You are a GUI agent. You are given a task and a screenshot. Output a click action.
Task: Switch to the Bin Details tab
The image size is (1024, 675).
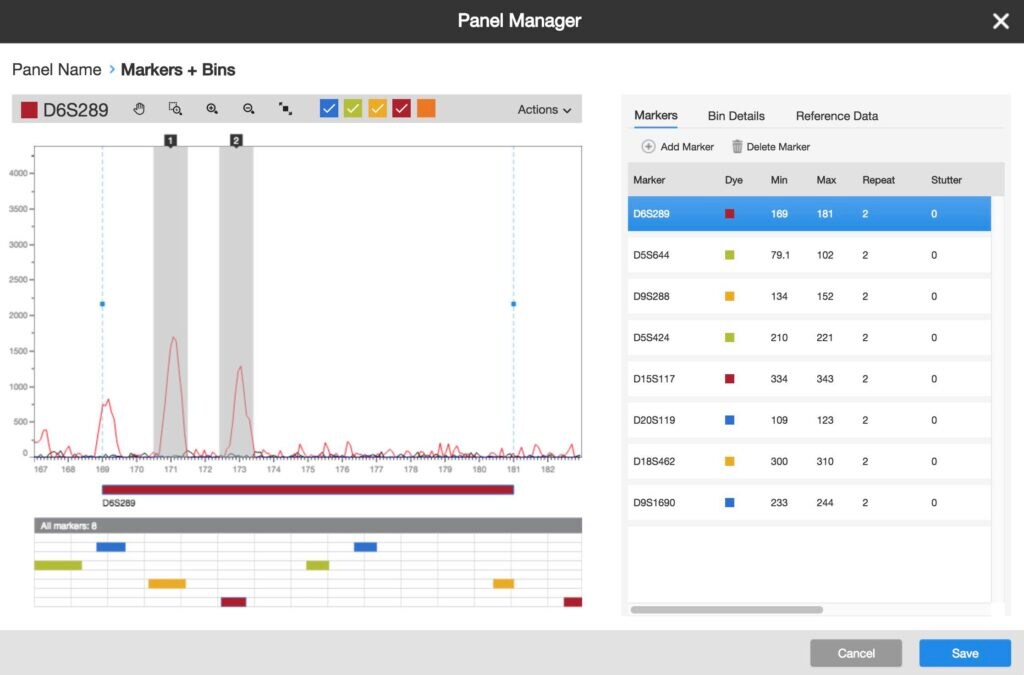(x=736, y=116)
